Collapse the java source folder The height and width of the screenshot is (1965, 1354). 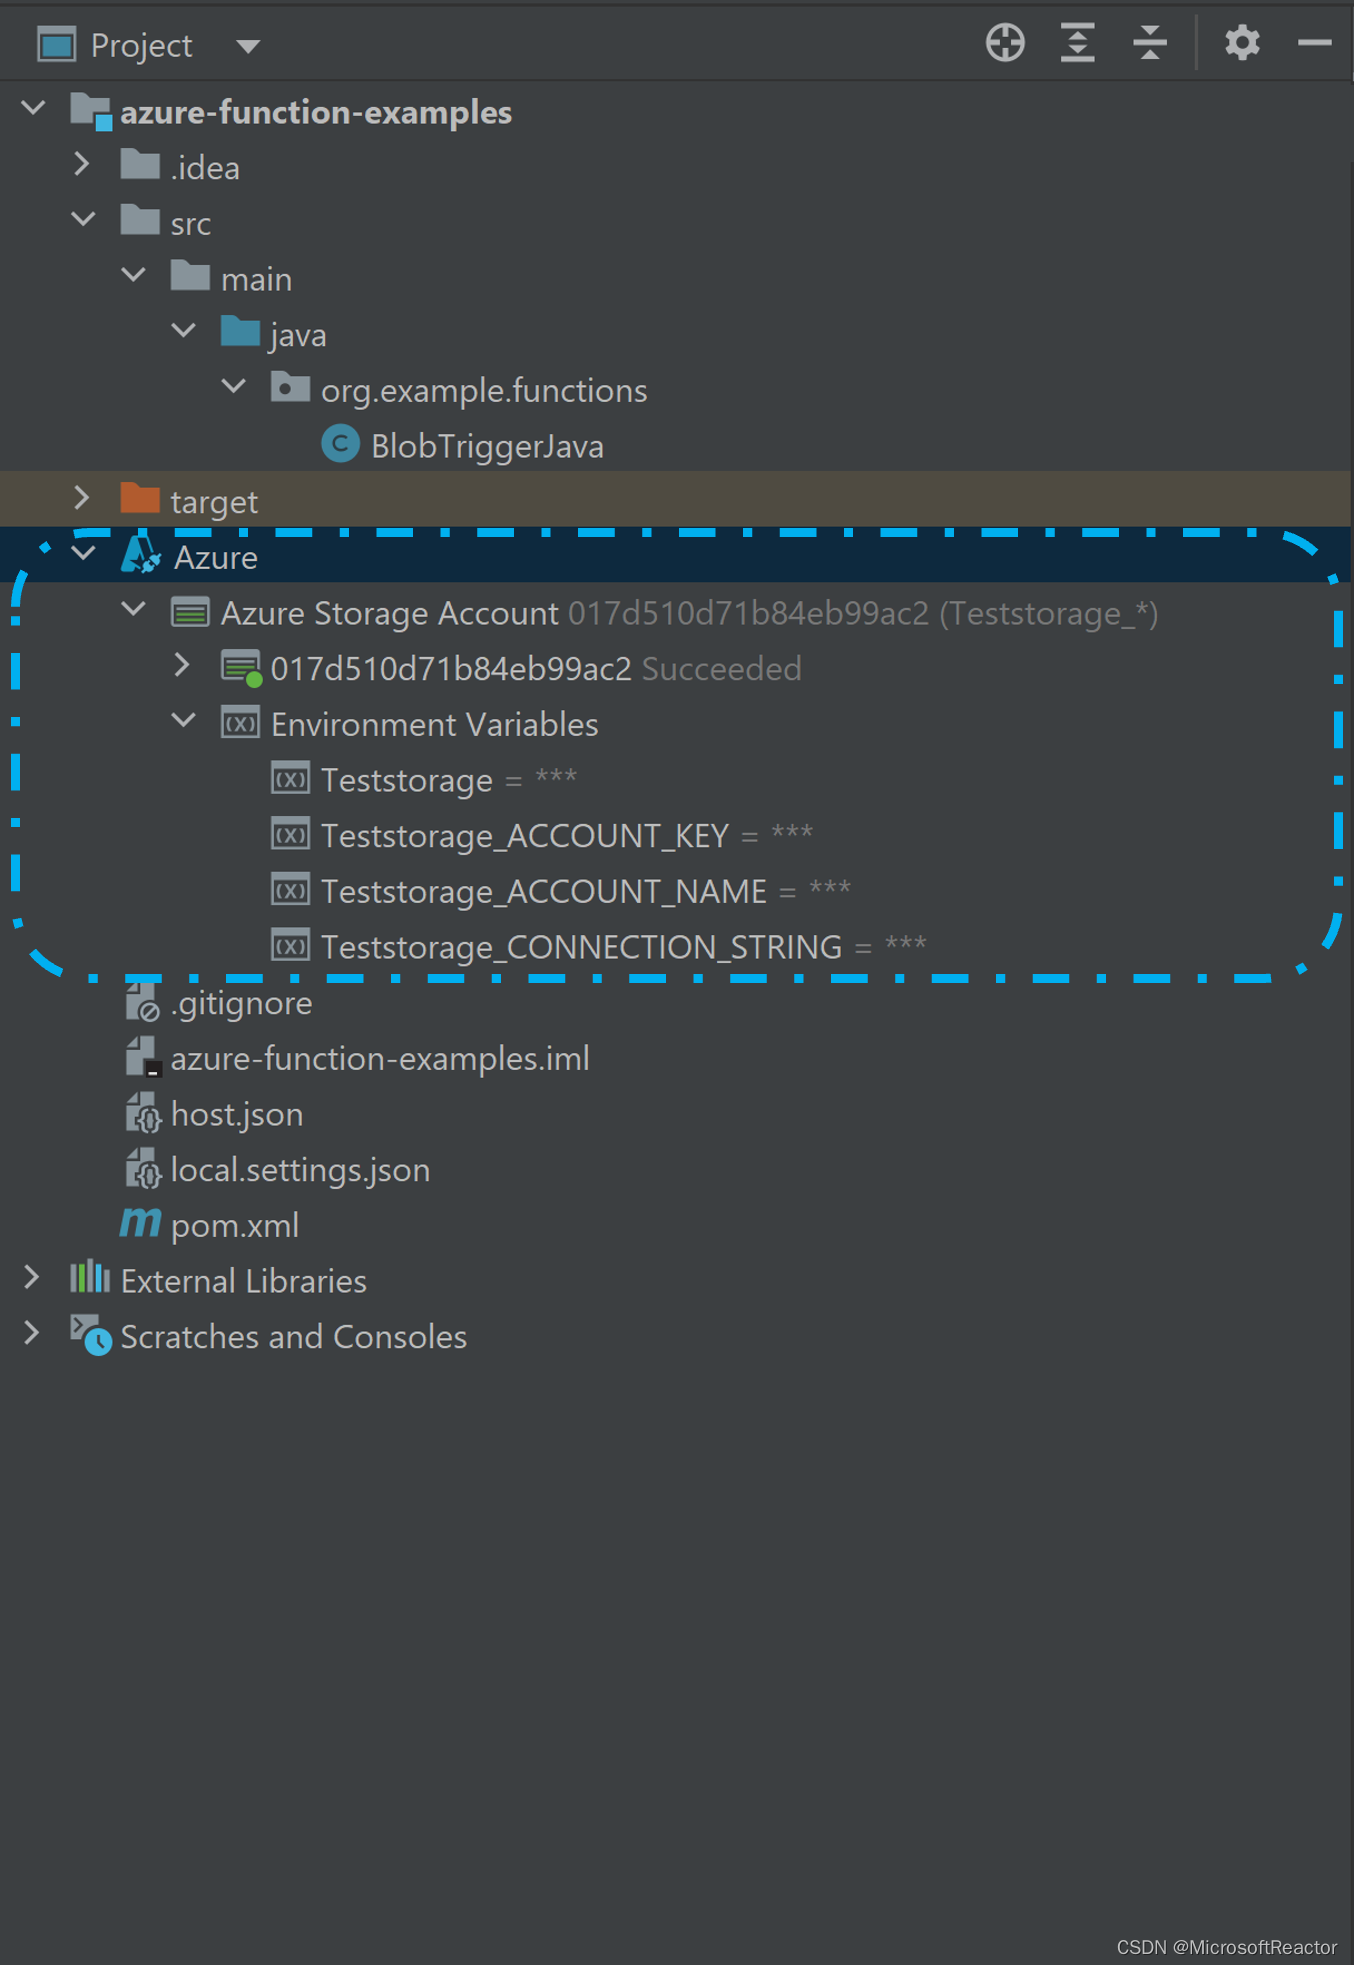pyautogui.click(x=184, y=330)
